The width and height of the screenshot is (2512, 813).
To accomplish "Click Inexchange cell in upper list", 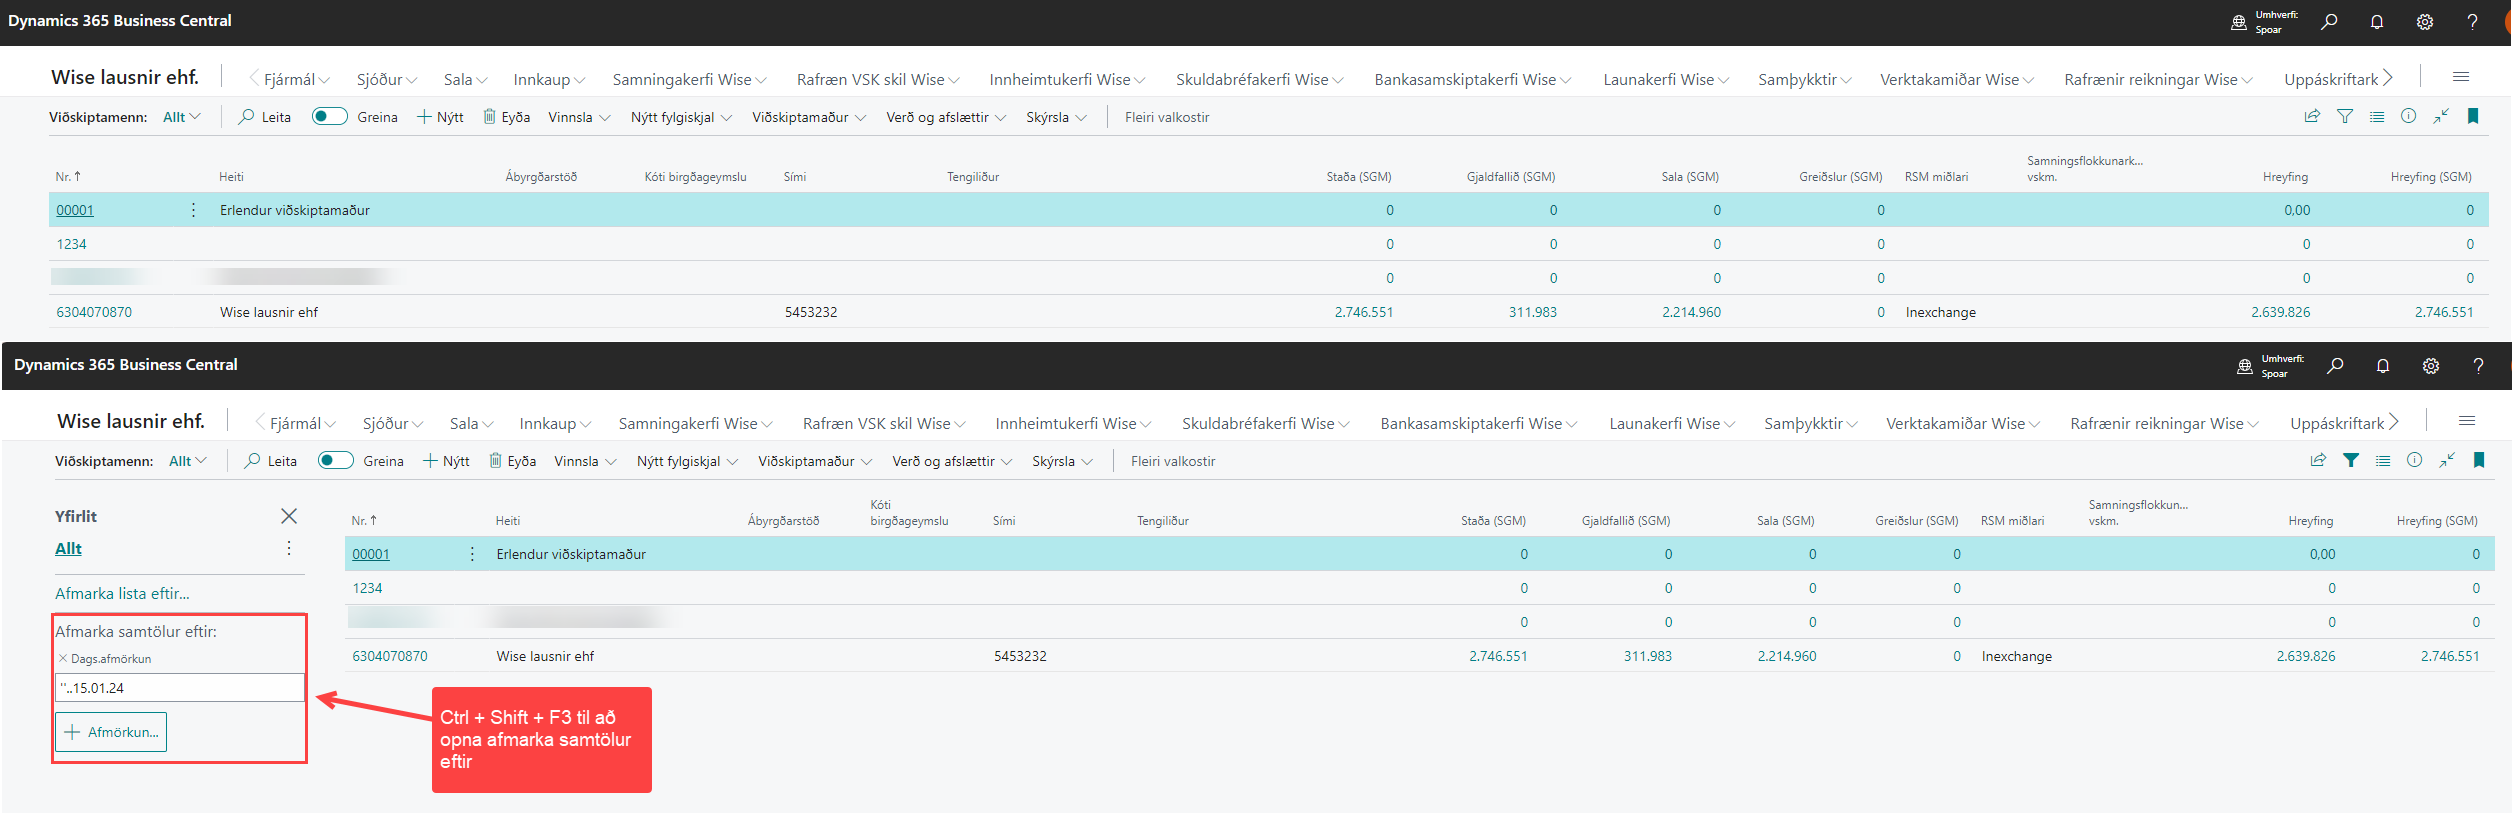I will pos(1941,312).
